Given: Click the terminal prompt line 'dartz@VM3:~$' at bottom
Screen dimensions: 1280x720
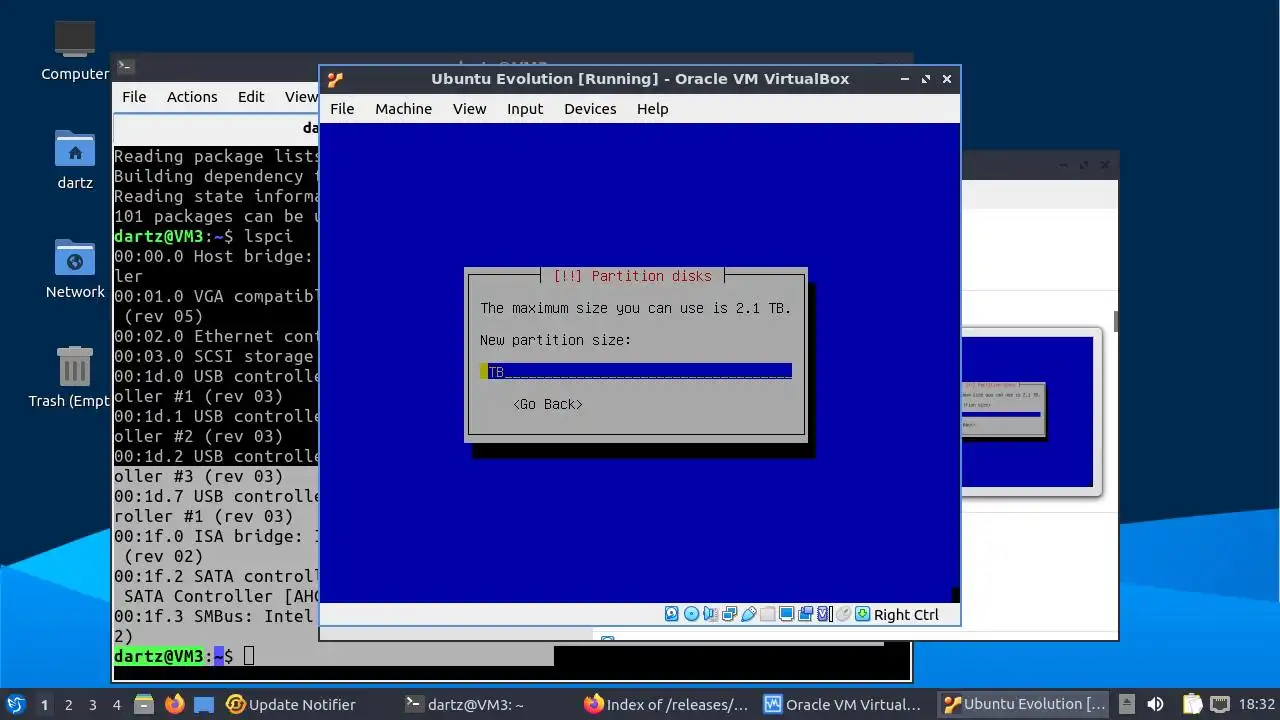Looking at the screenshot, I should [174, 656].
